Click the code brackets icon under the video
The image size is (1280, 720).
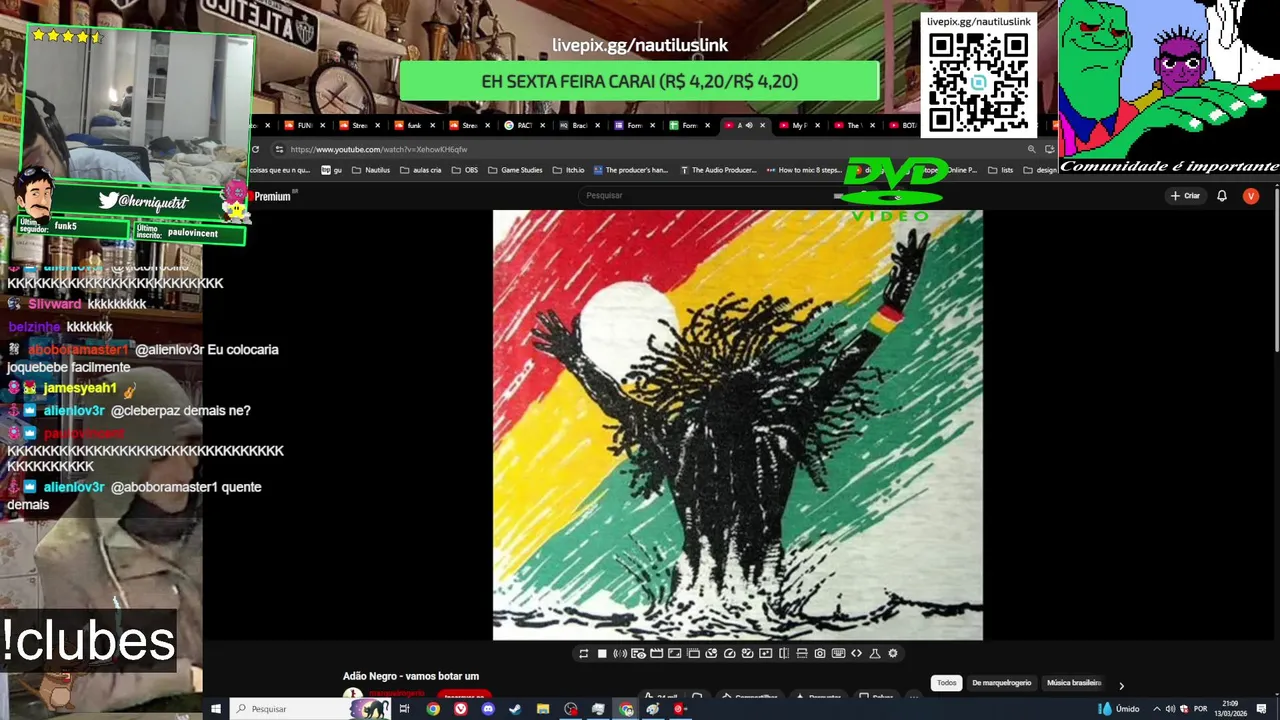(x=856, y=653)
